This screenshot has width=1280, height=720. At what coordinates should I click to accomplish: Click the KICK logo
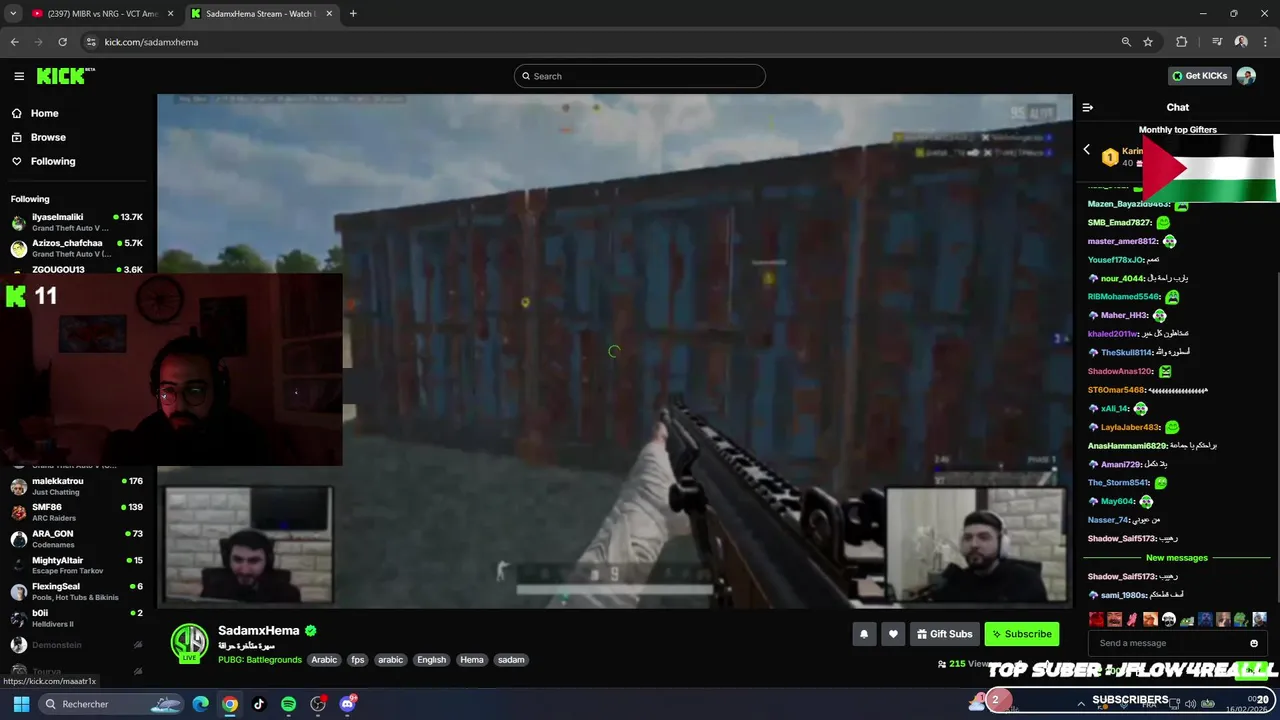(x=65, y=76)
